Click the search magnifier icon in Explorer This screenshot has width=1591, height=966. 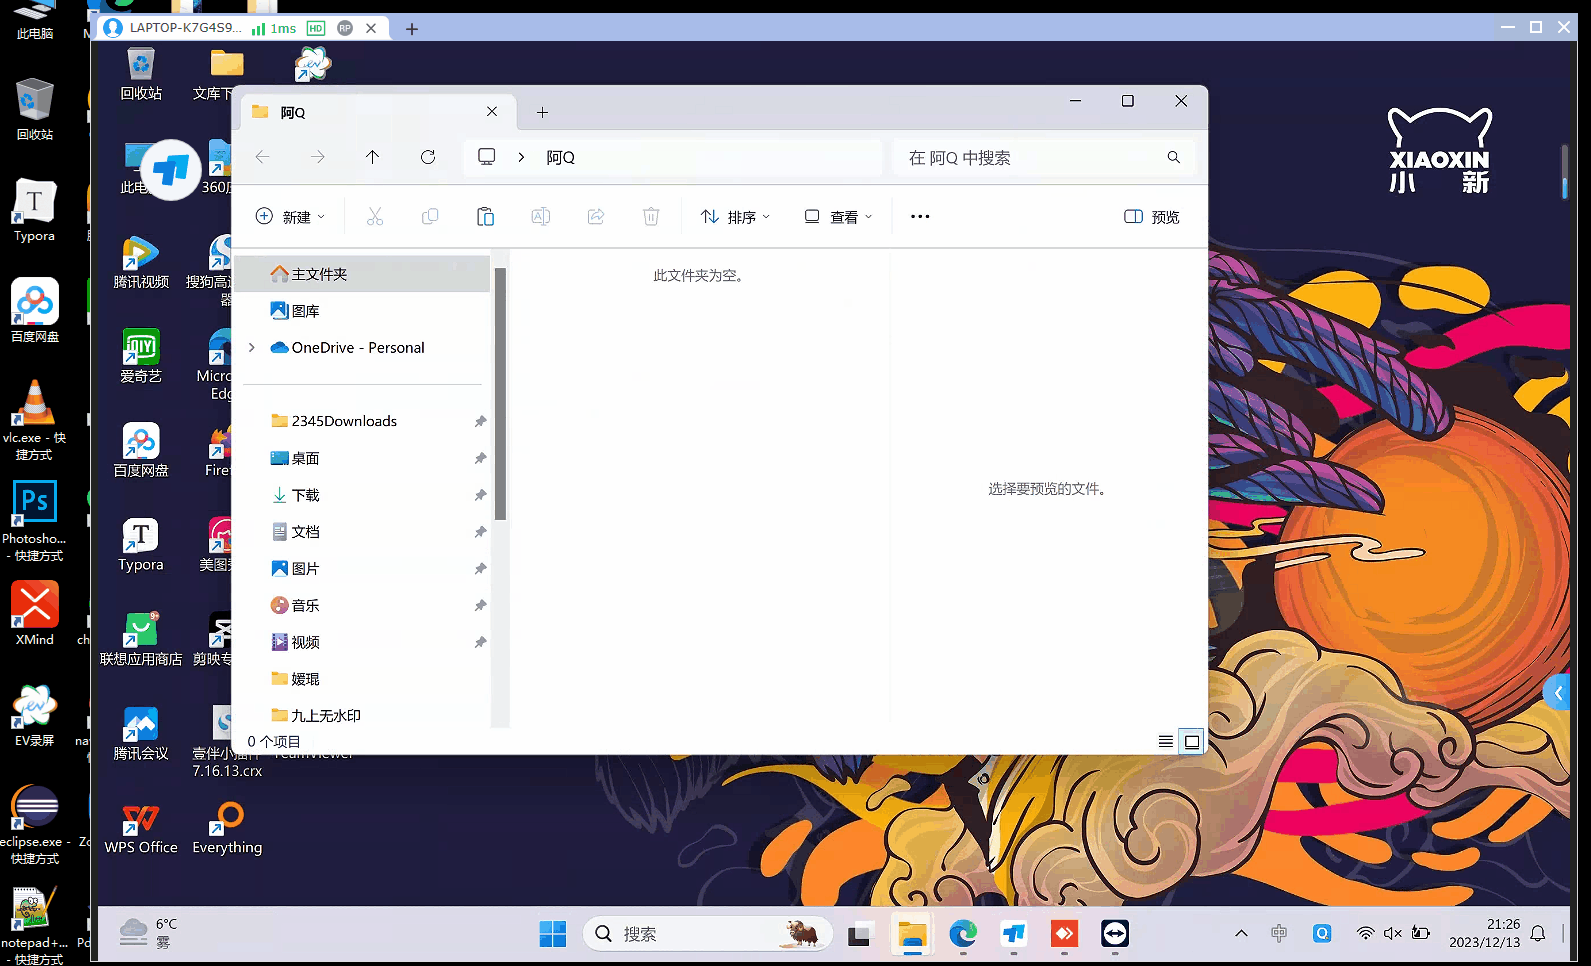click(x=1174, y=157)
